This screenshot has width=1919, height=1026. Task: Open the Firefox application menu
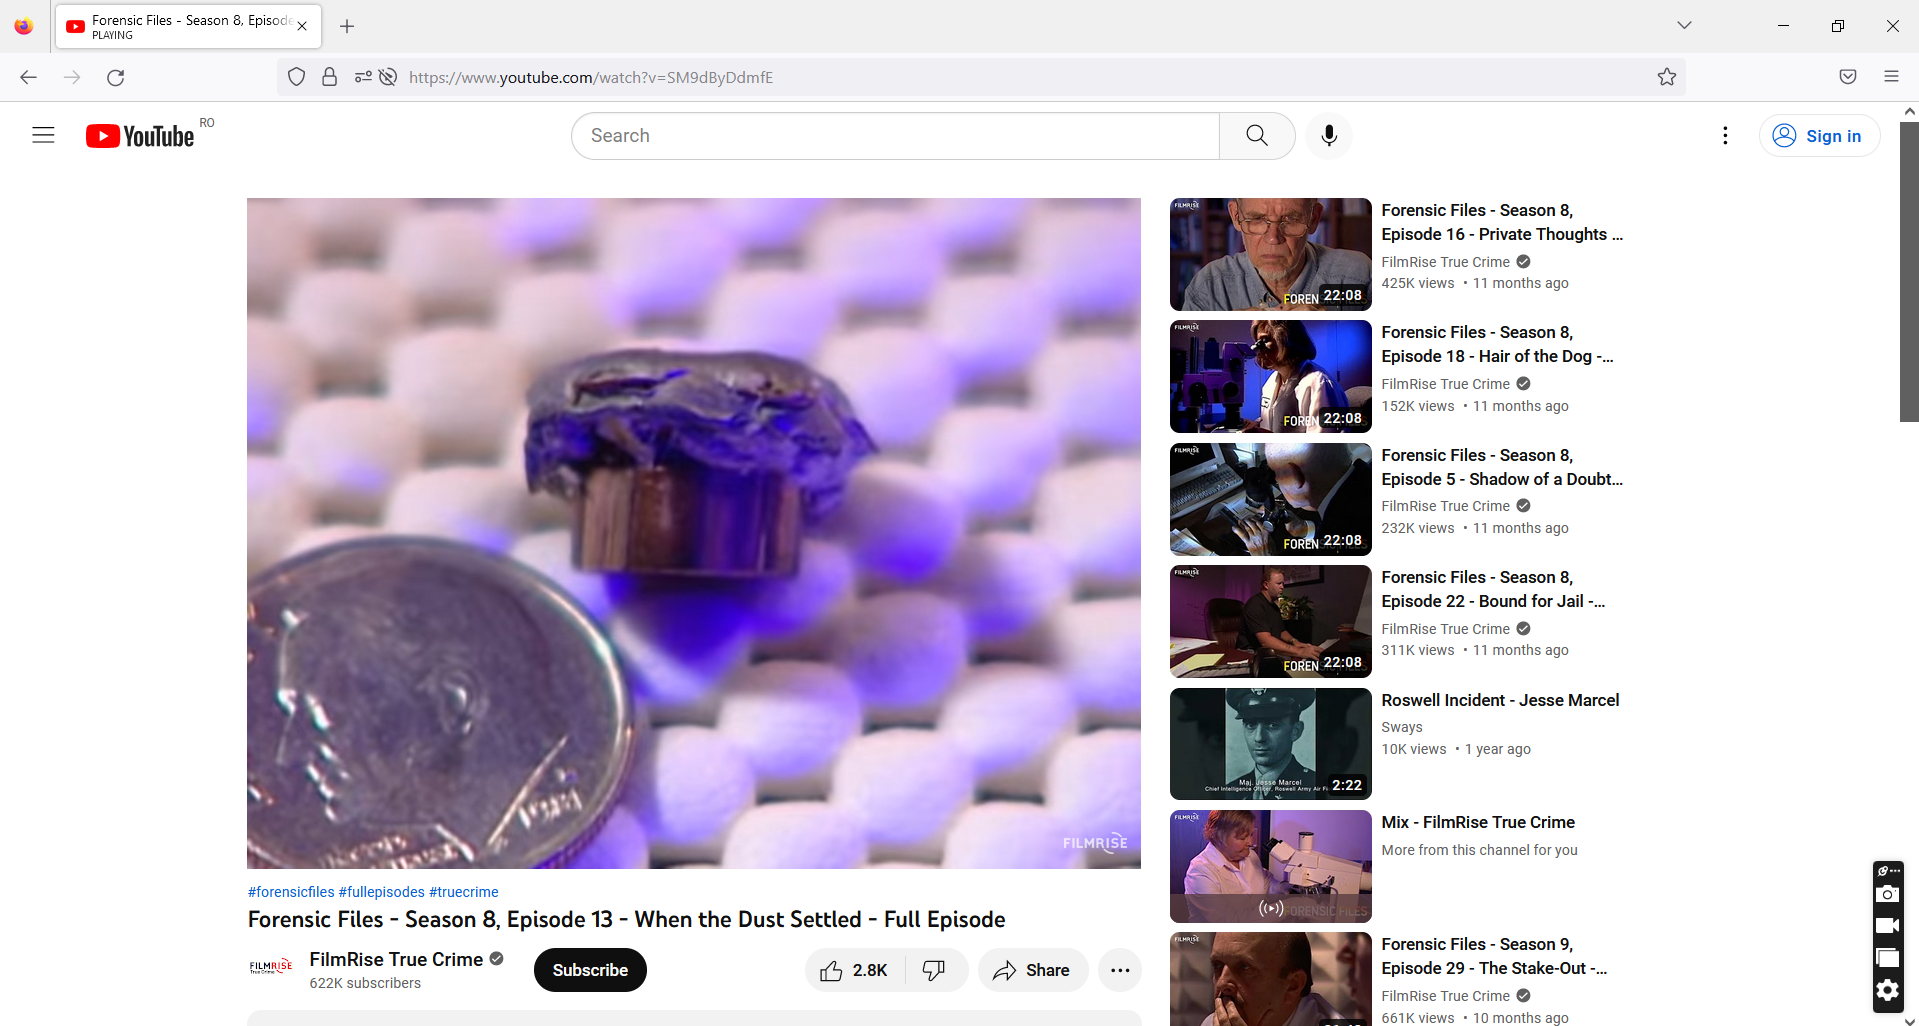click(x=1892, y=76)
